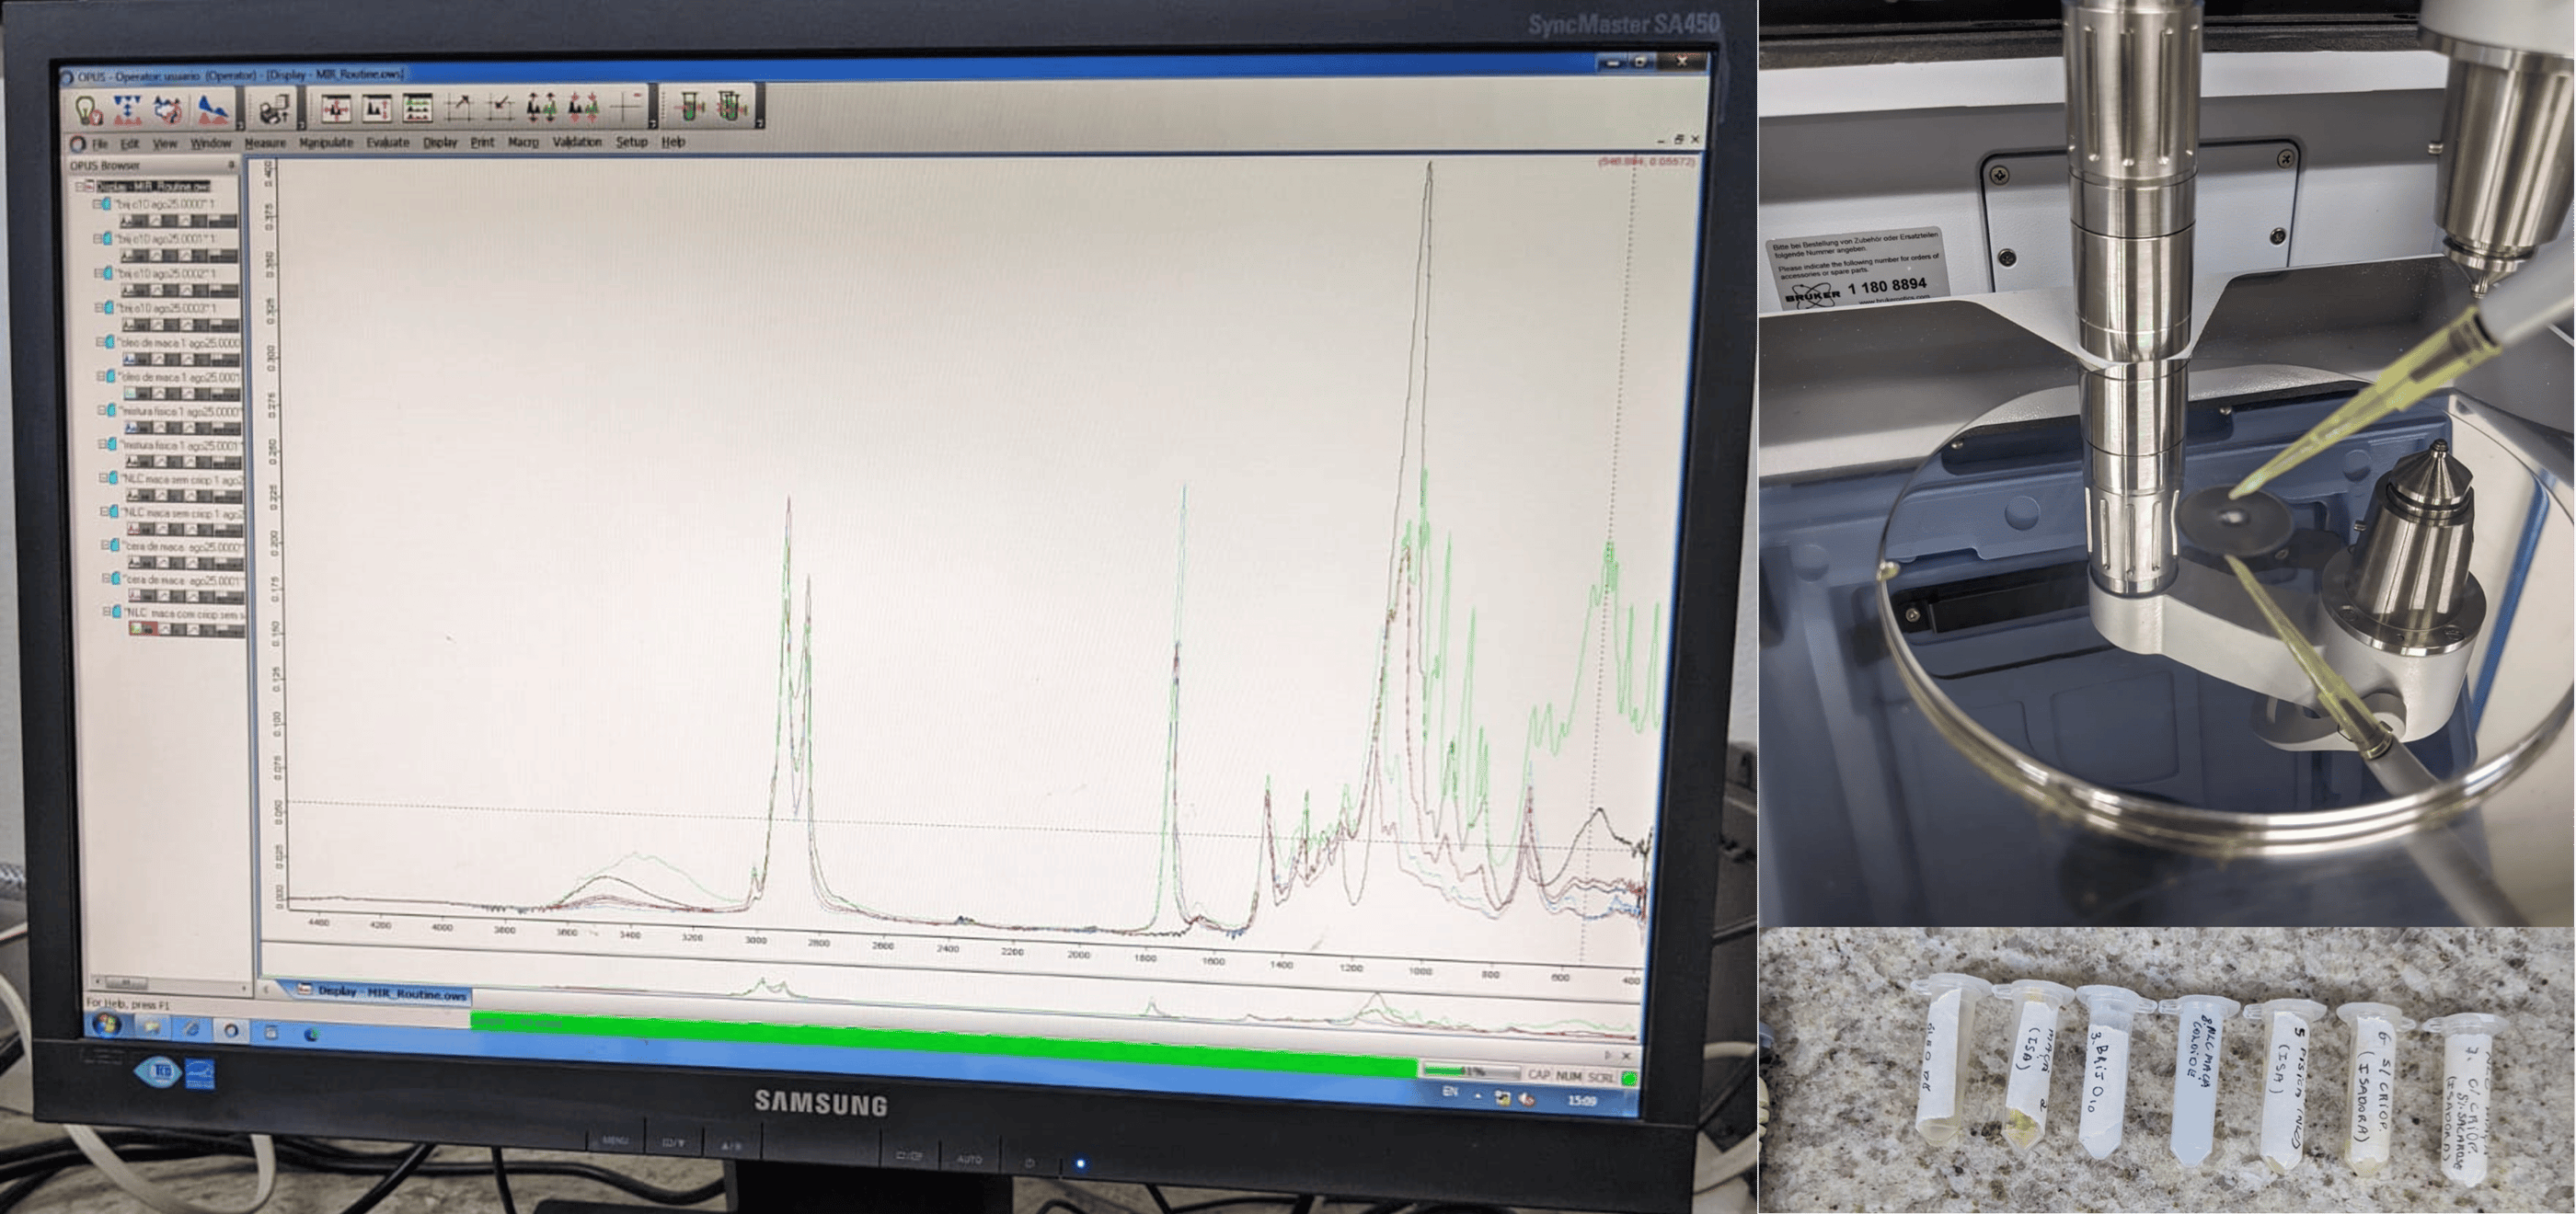This screenshot has height=1214, width=2576.
Task: Collapse the first mistura fisica entry
Action: pyautogui.click(x=102, y=410)
